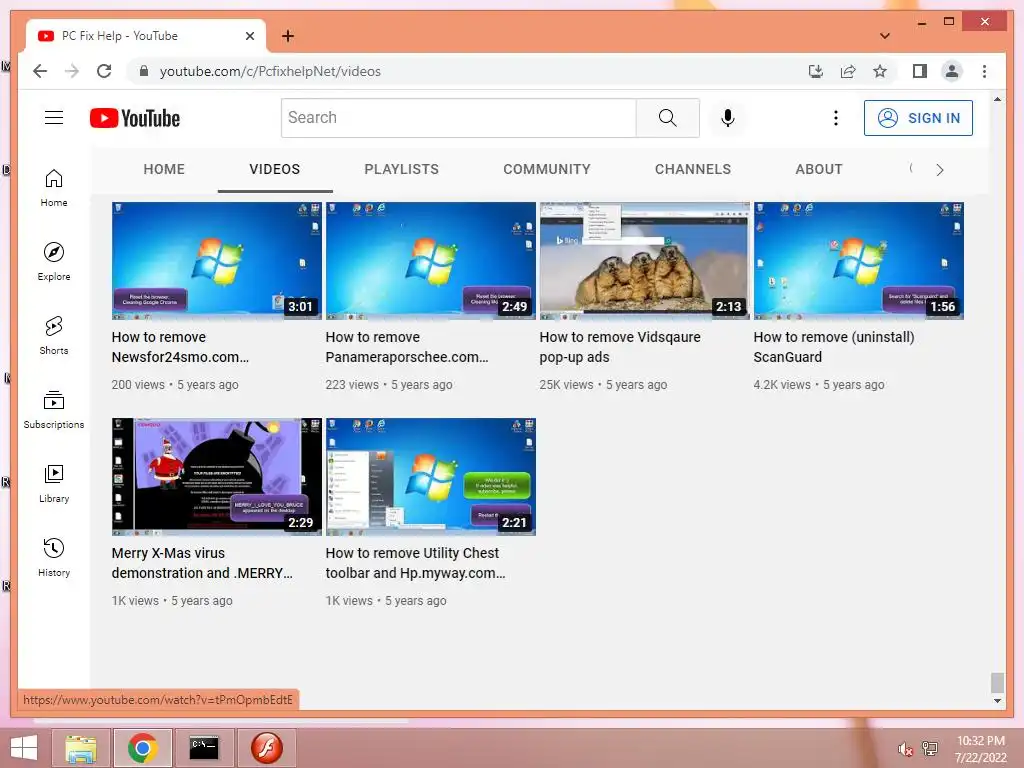Click the install app icon in address bar

(x=816, y=71)
